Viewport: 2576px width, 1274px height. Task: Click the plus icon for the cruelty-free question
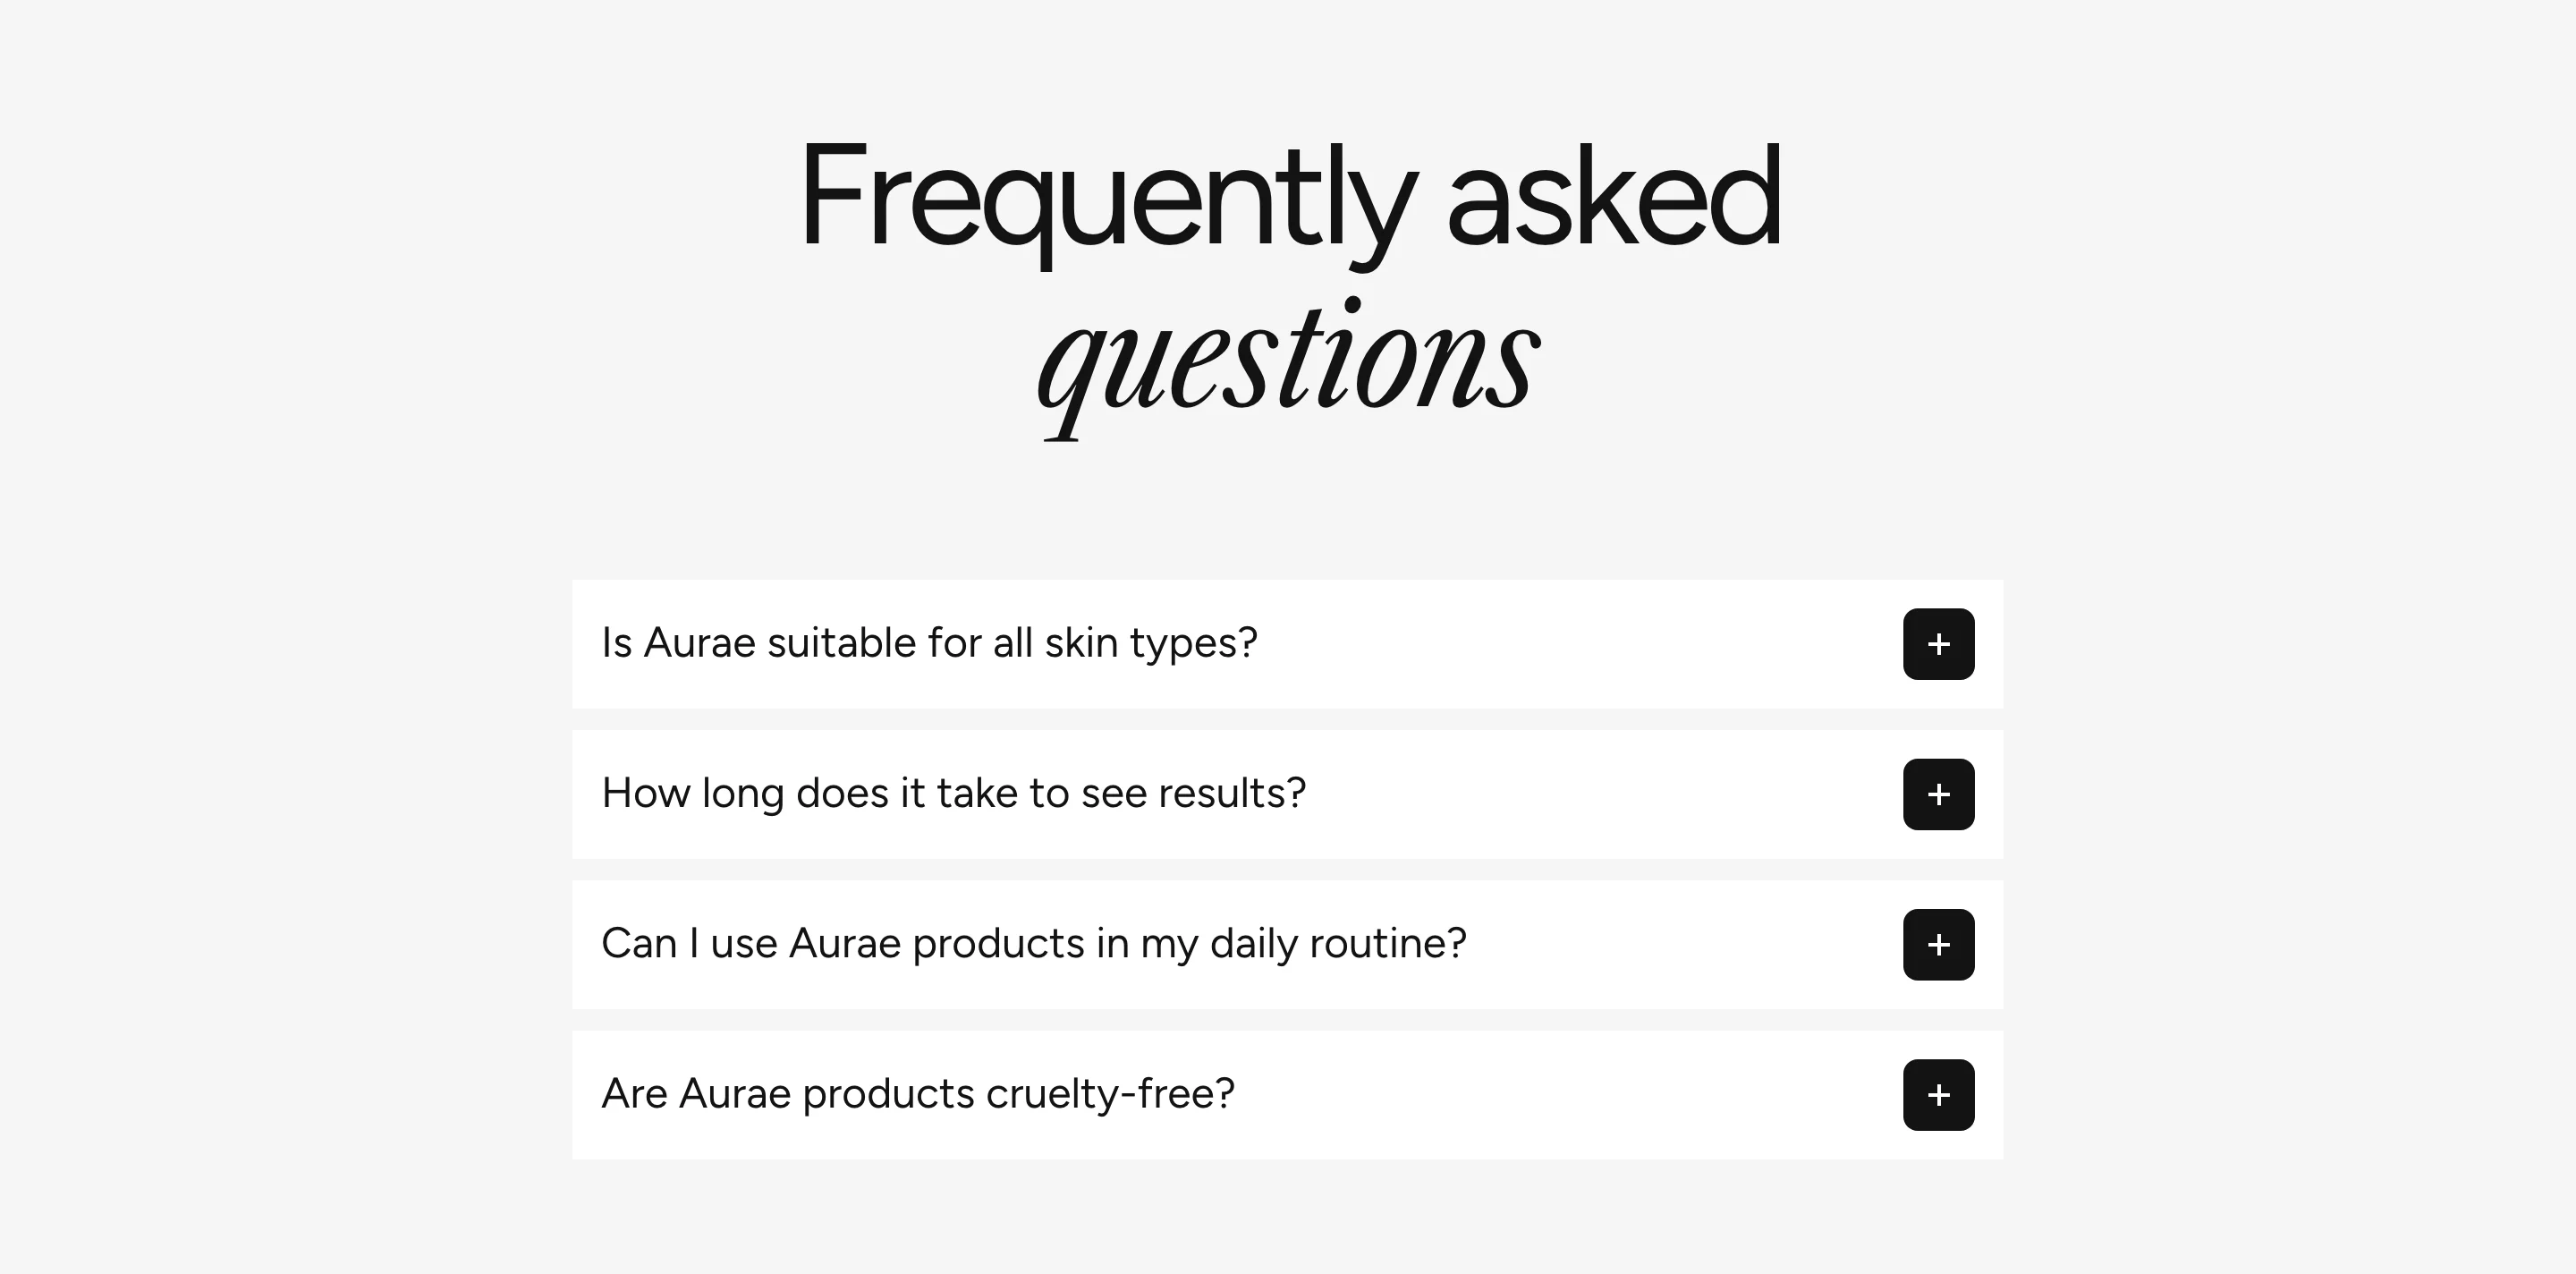(x=1938, y=1095)
